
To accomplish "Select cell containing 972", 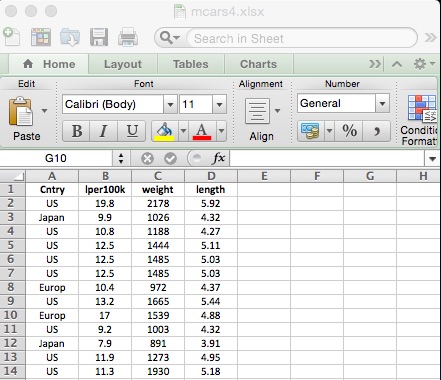I will 158,287.
